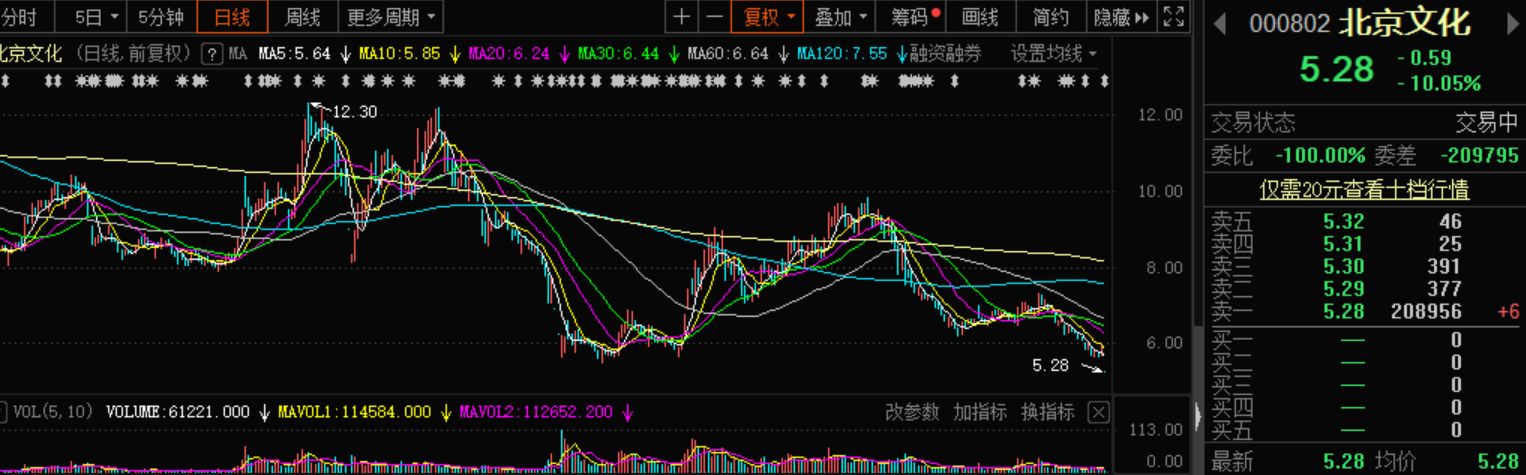
Task: Expand the 设置均线 dropdown
Action: (1053, 53)
